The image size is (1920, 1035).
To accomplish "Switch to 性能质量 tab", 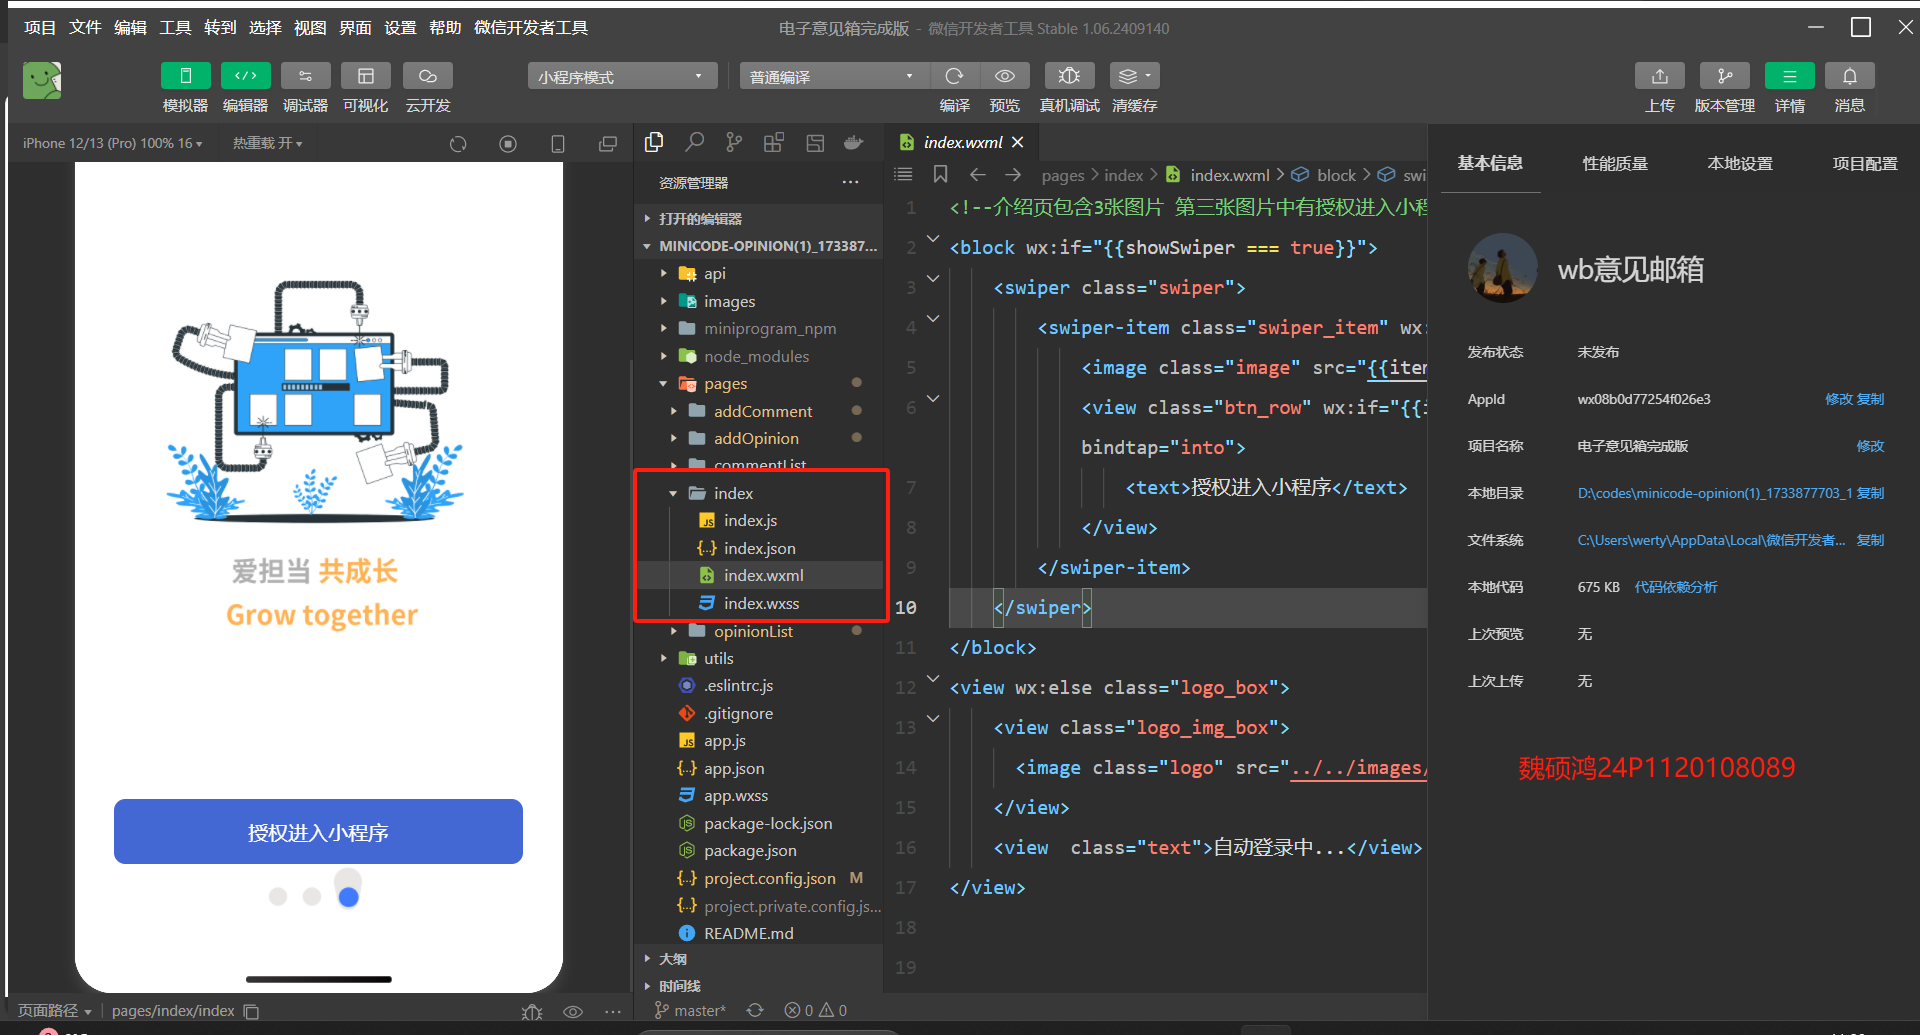I will [x=1615, y=163].
